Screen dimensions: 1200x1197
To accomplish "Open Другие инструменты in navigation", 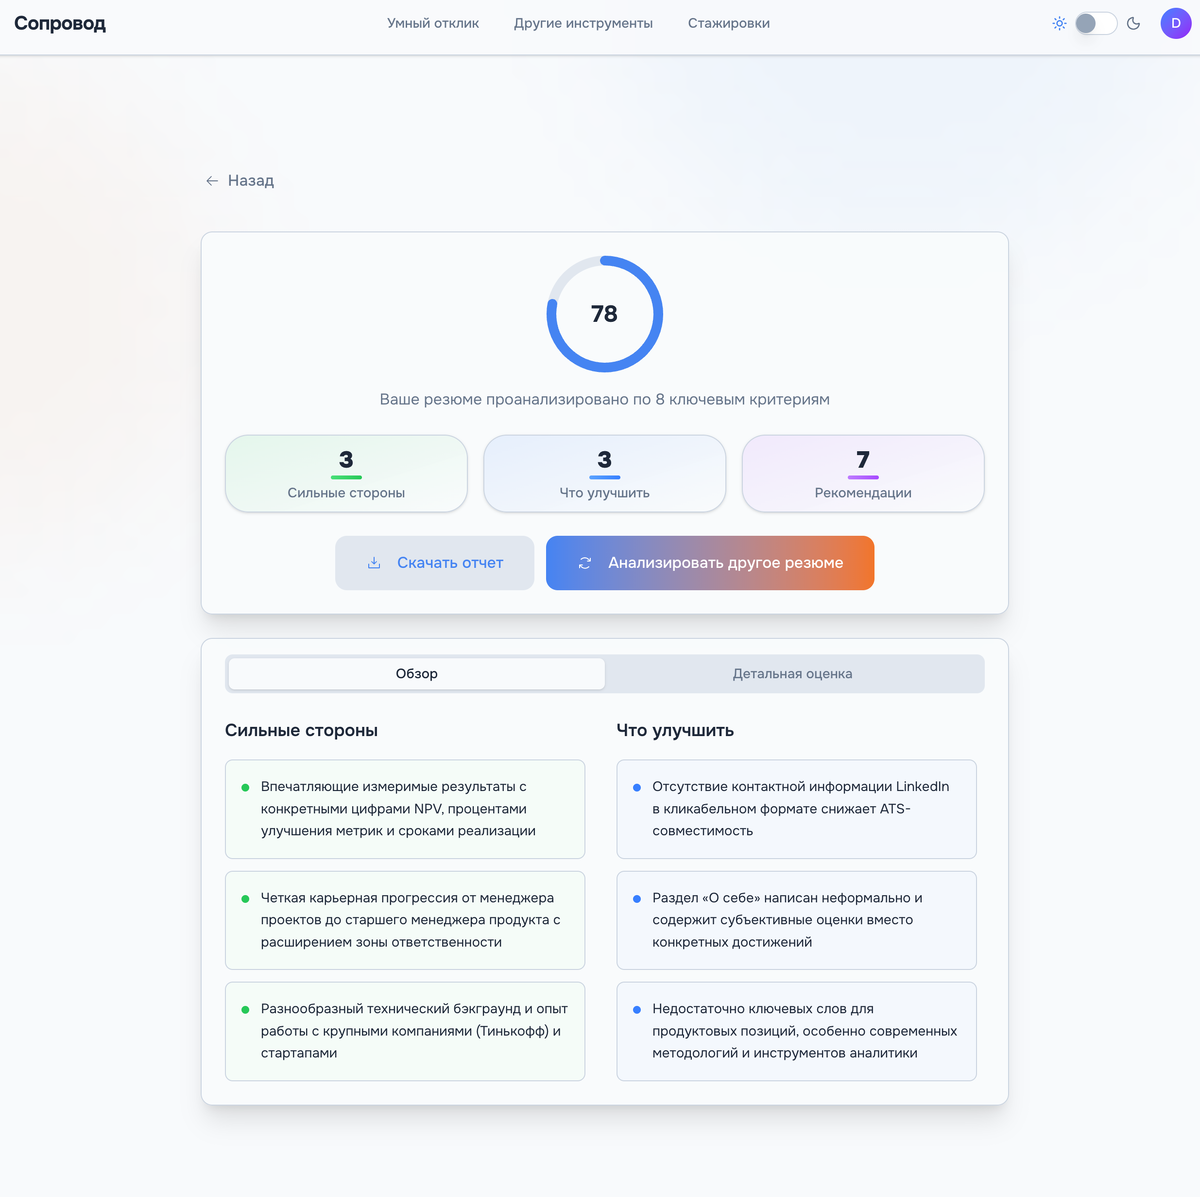I will point(583,23).
